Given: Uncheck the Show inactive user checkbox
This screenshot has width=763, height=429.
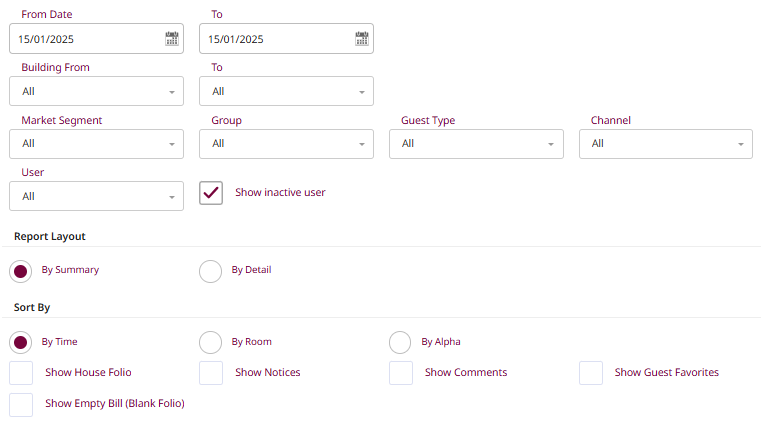Looking at the screenshot, I should tap(211, 193).
